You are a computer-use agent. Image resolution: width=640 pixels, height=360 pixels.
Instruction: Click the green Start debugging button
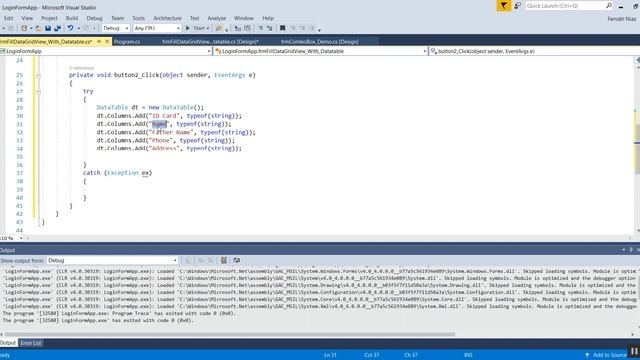pos(187,28)
